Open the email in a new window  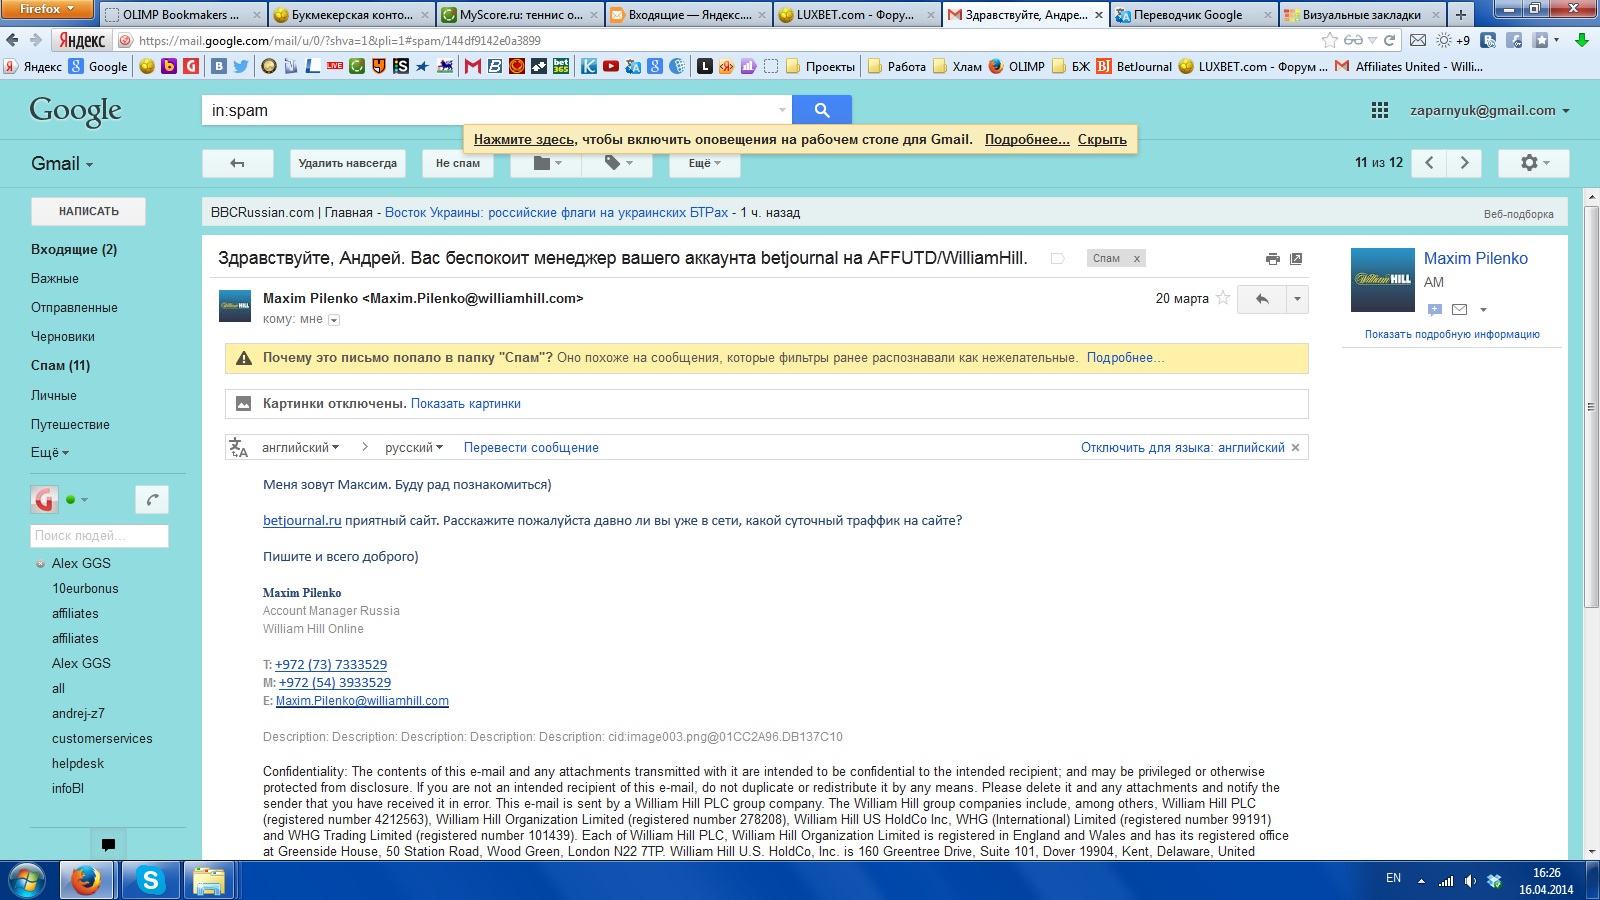click(x=1296, y=259)
